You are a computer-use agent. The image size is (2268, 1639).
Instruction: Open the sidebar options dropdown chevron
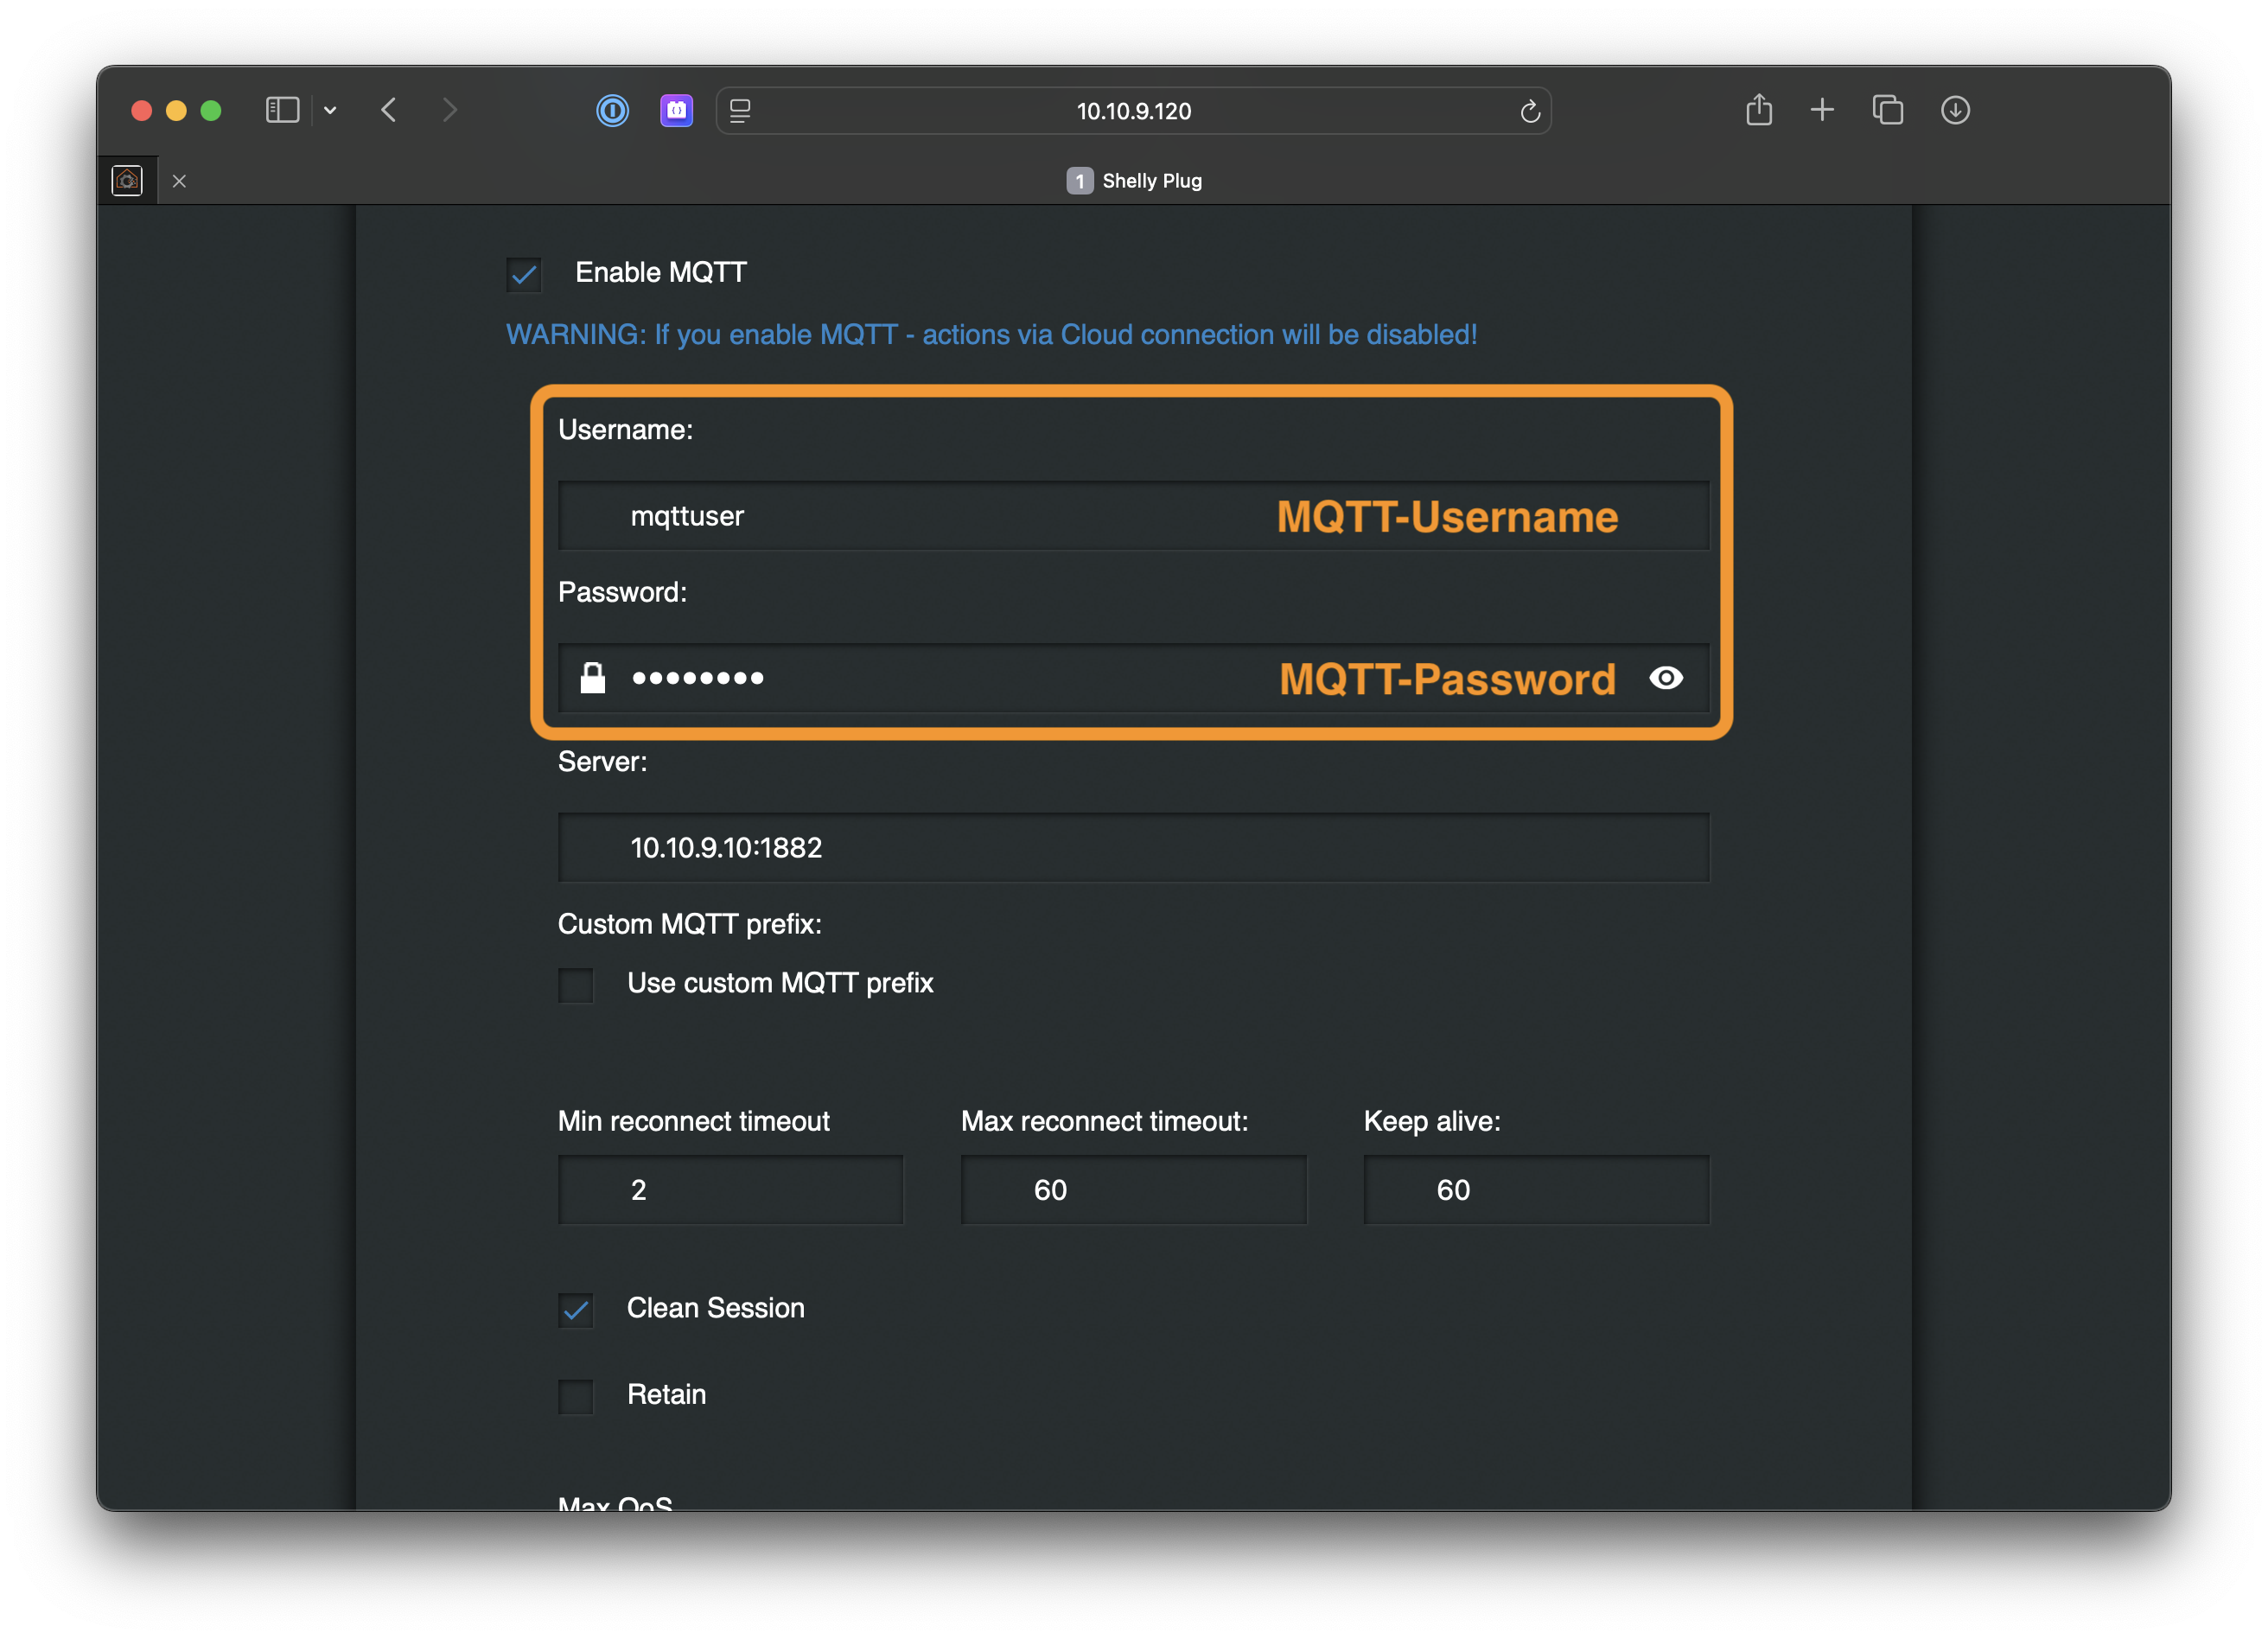click(330, 111)
